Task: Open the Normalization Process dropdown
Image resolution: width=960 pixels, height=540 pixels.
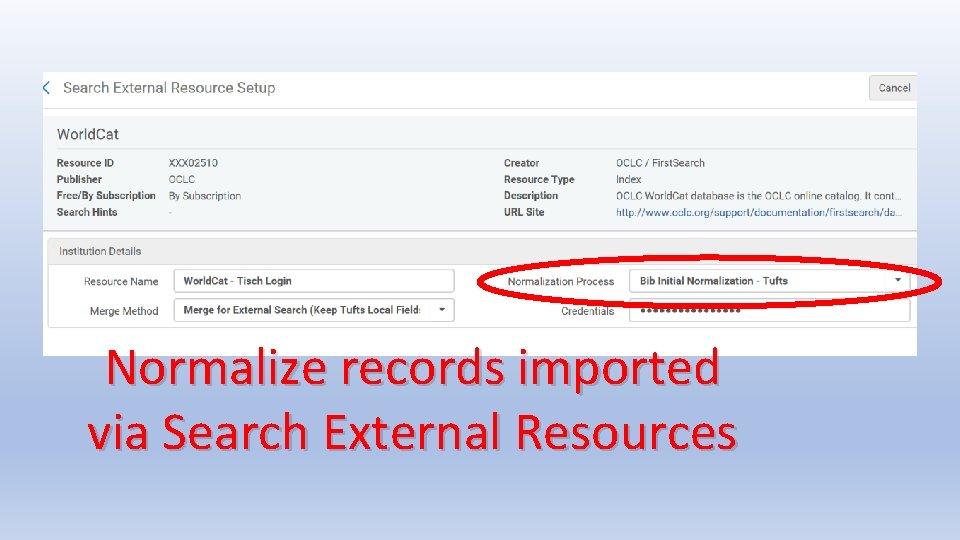Action: tap(769, 281)
